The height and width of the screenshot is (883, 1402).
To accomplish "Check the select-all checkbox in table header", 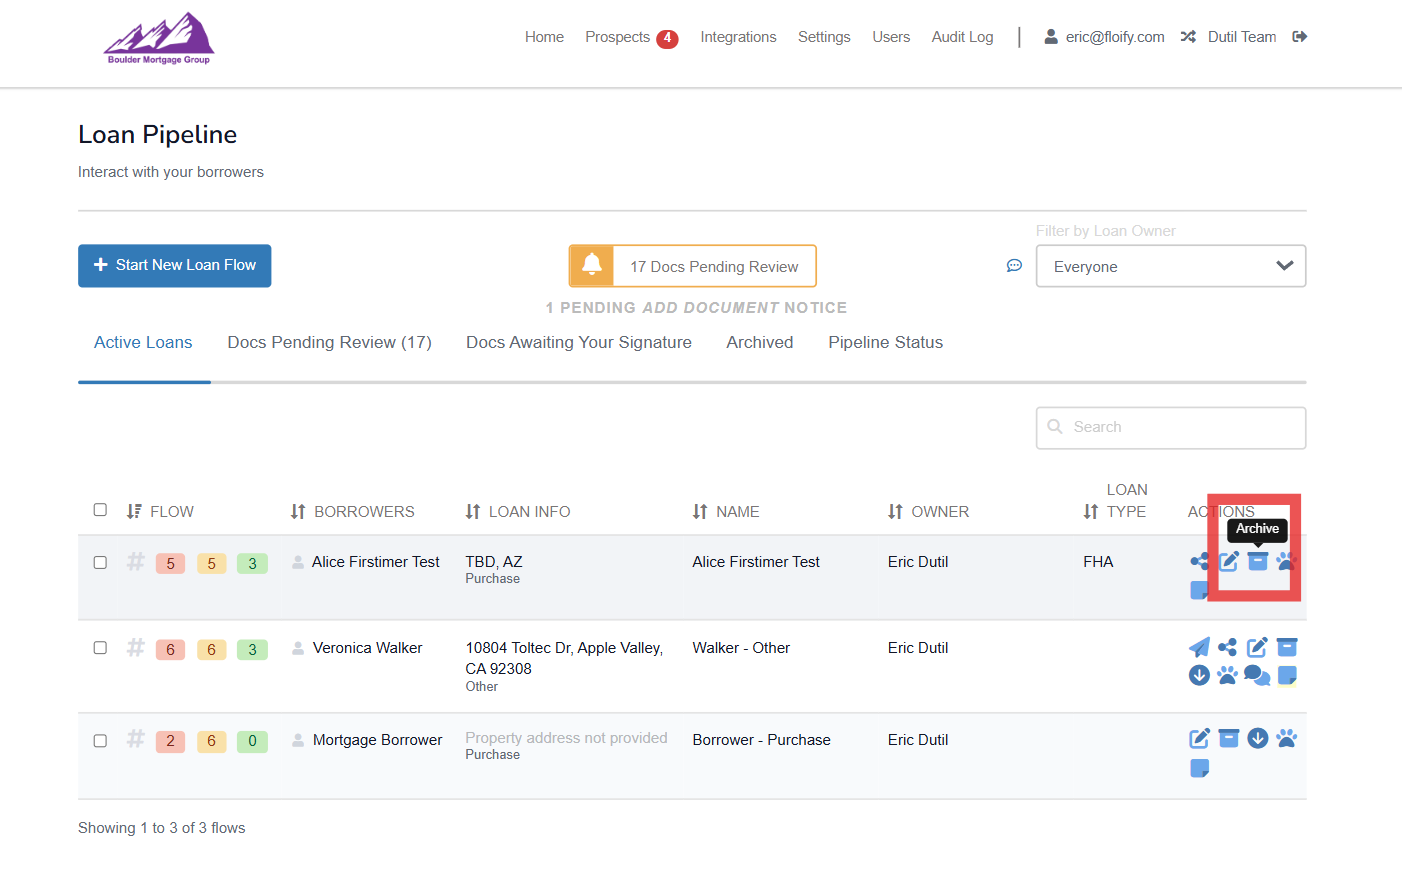I will 100,510.
